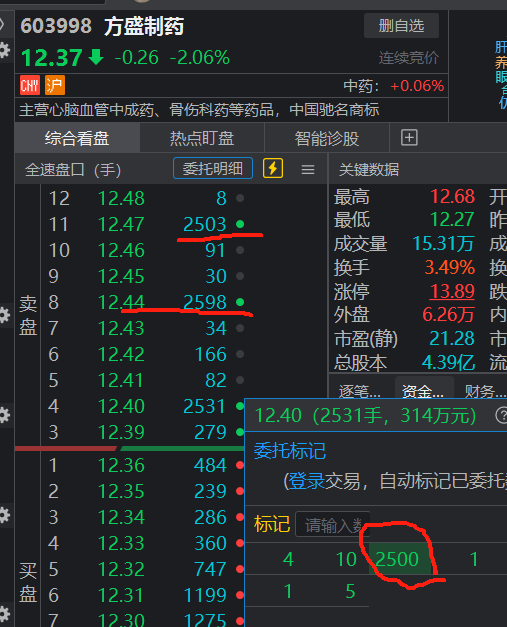The width and height of the screenshot is (507, 627).
Task: Click gray dot beside 12.48 sell order
Action: point(240,198)
